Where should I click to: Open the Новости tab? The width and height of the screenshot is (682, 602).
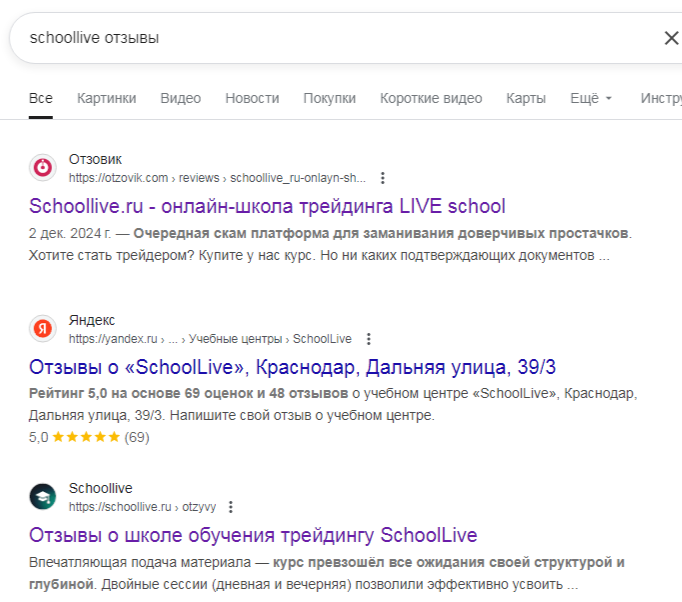[x=252, y=98]
